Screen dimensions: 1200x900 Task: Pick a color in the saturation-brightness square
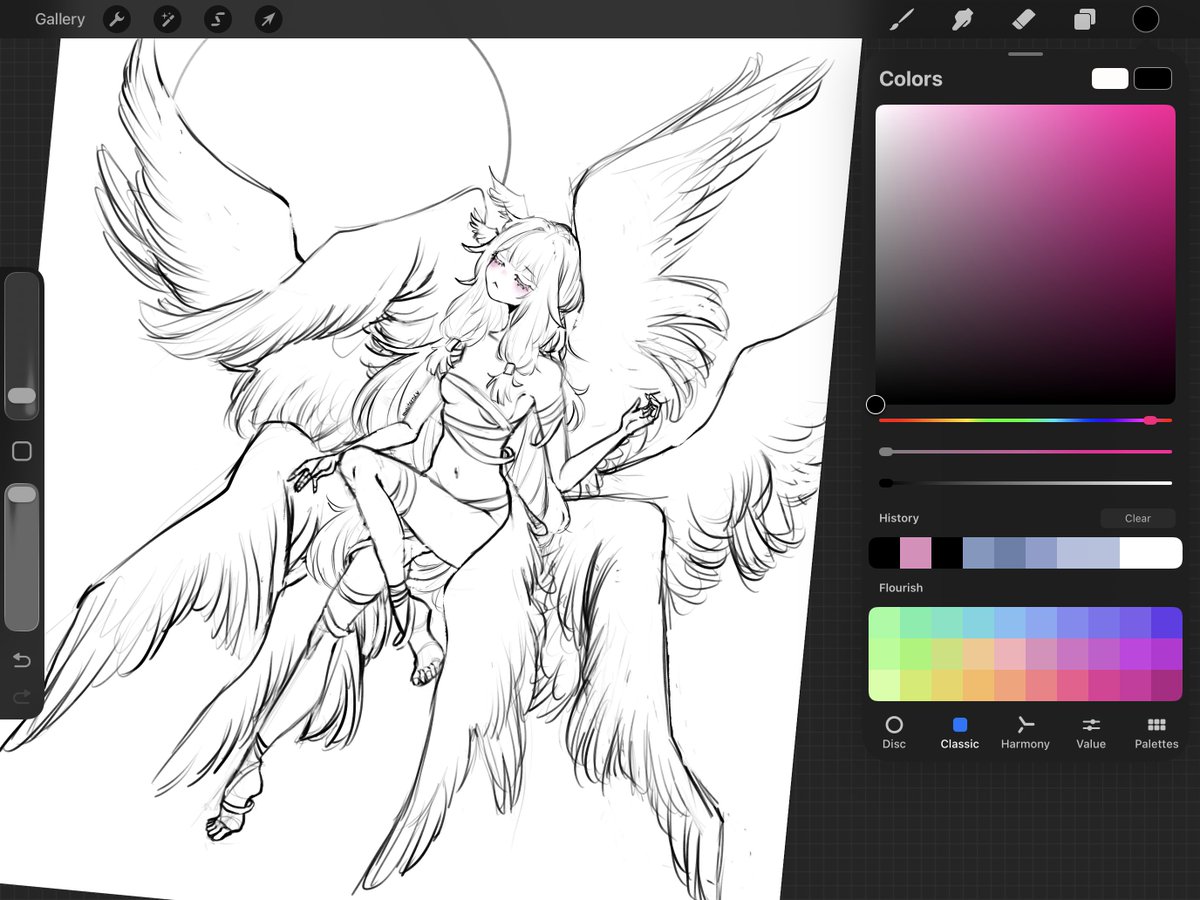(1025, 254)
